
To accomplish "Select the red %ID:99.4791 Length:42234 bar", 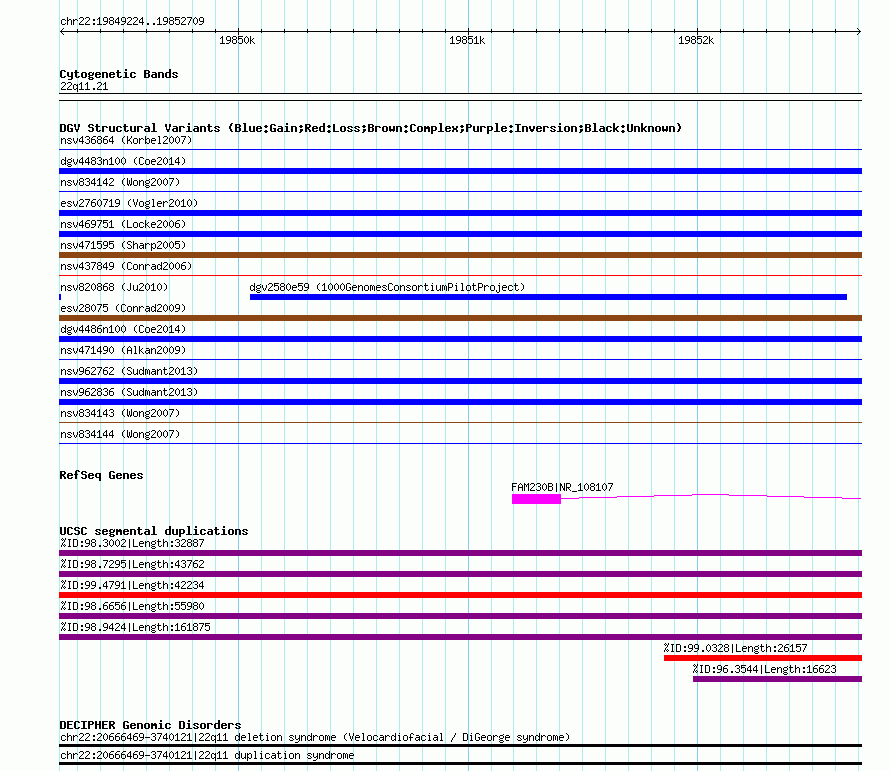I will point(460,595).
